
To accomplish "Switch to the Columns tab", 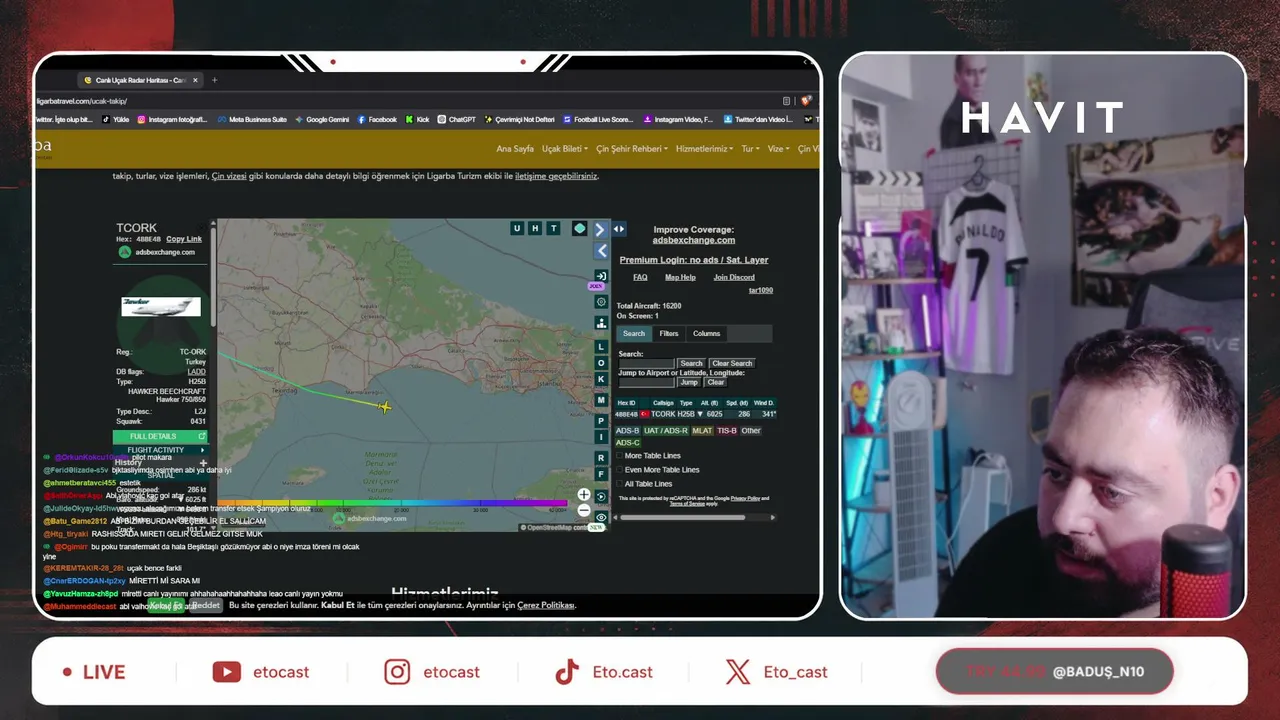I will coord(707,334).
